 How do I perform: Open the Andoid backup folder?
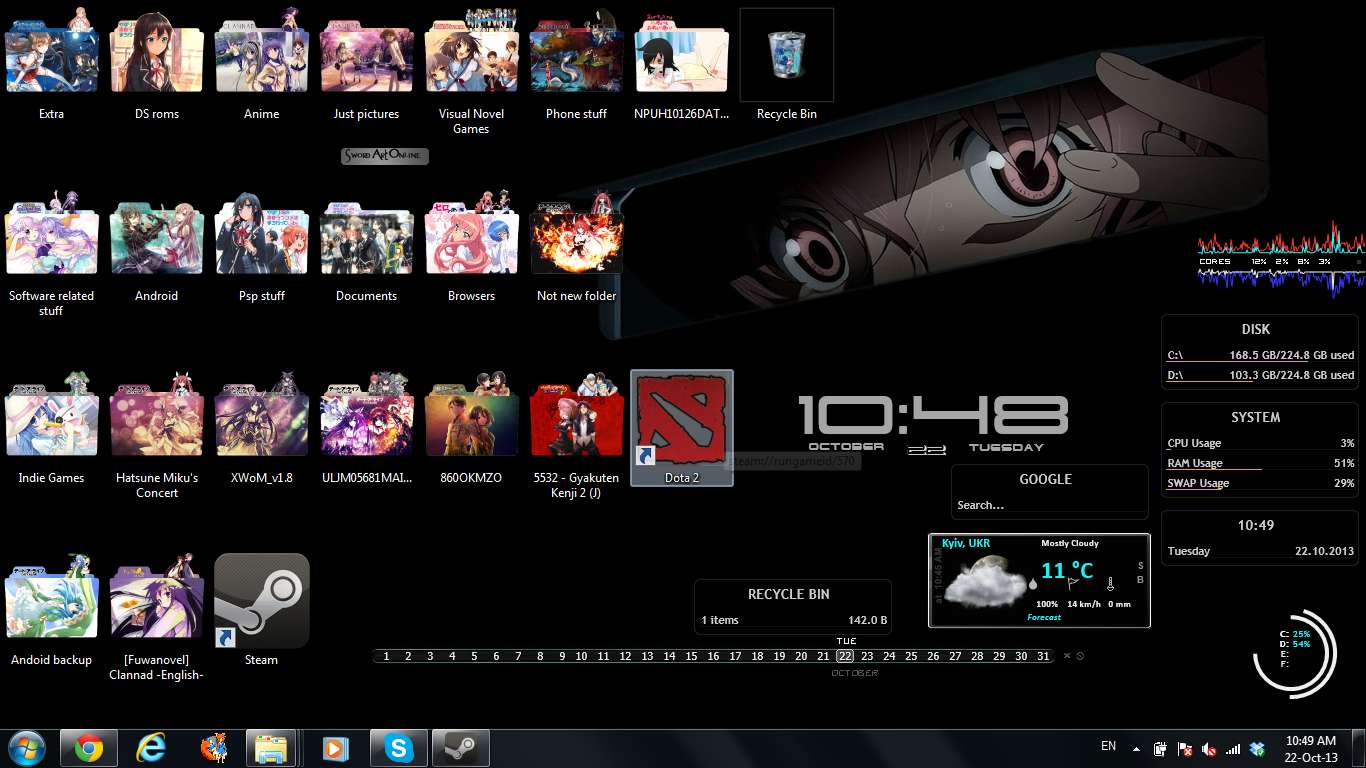[52, 596]
